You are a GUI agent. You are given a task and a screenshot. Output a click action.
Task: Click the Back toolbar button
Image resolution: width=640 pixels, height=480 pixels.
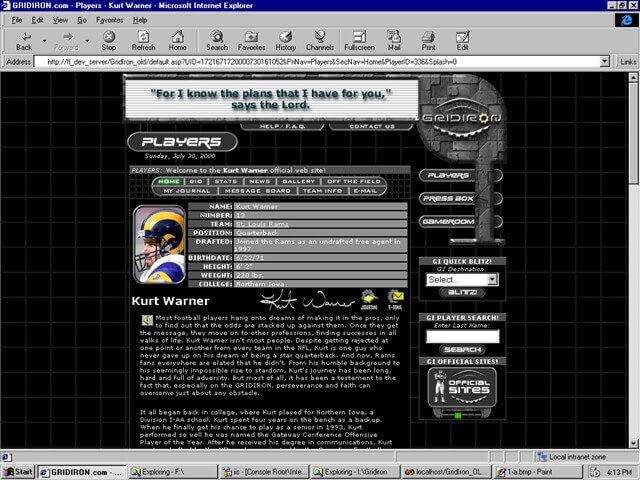pos(24,41)
